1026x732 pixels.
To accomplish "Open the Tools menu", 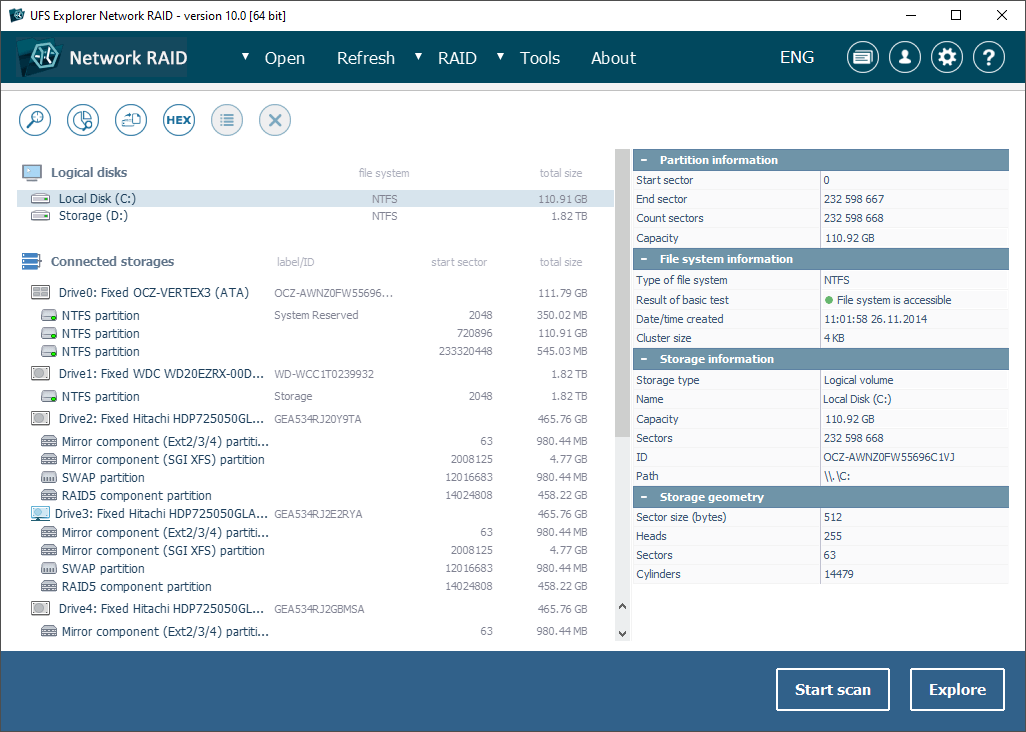I will click(540, 58).
